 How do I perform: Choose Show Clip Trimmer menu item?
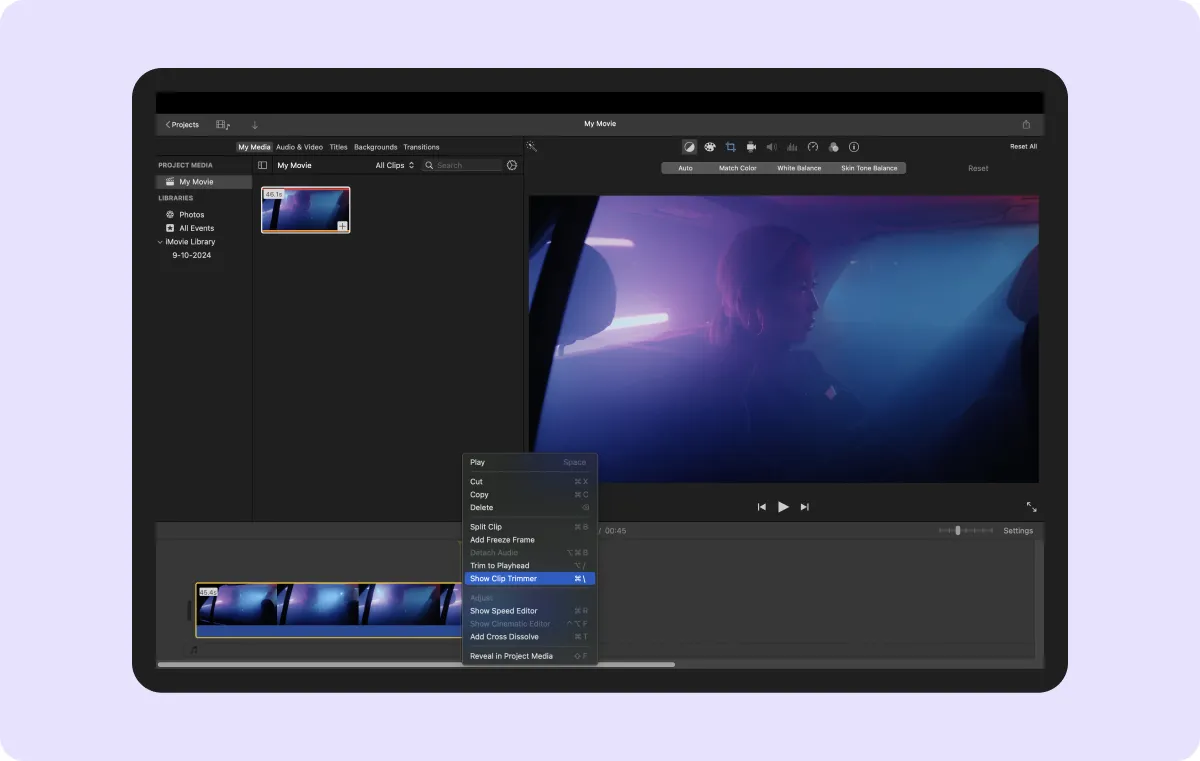[x=530, y=579]
